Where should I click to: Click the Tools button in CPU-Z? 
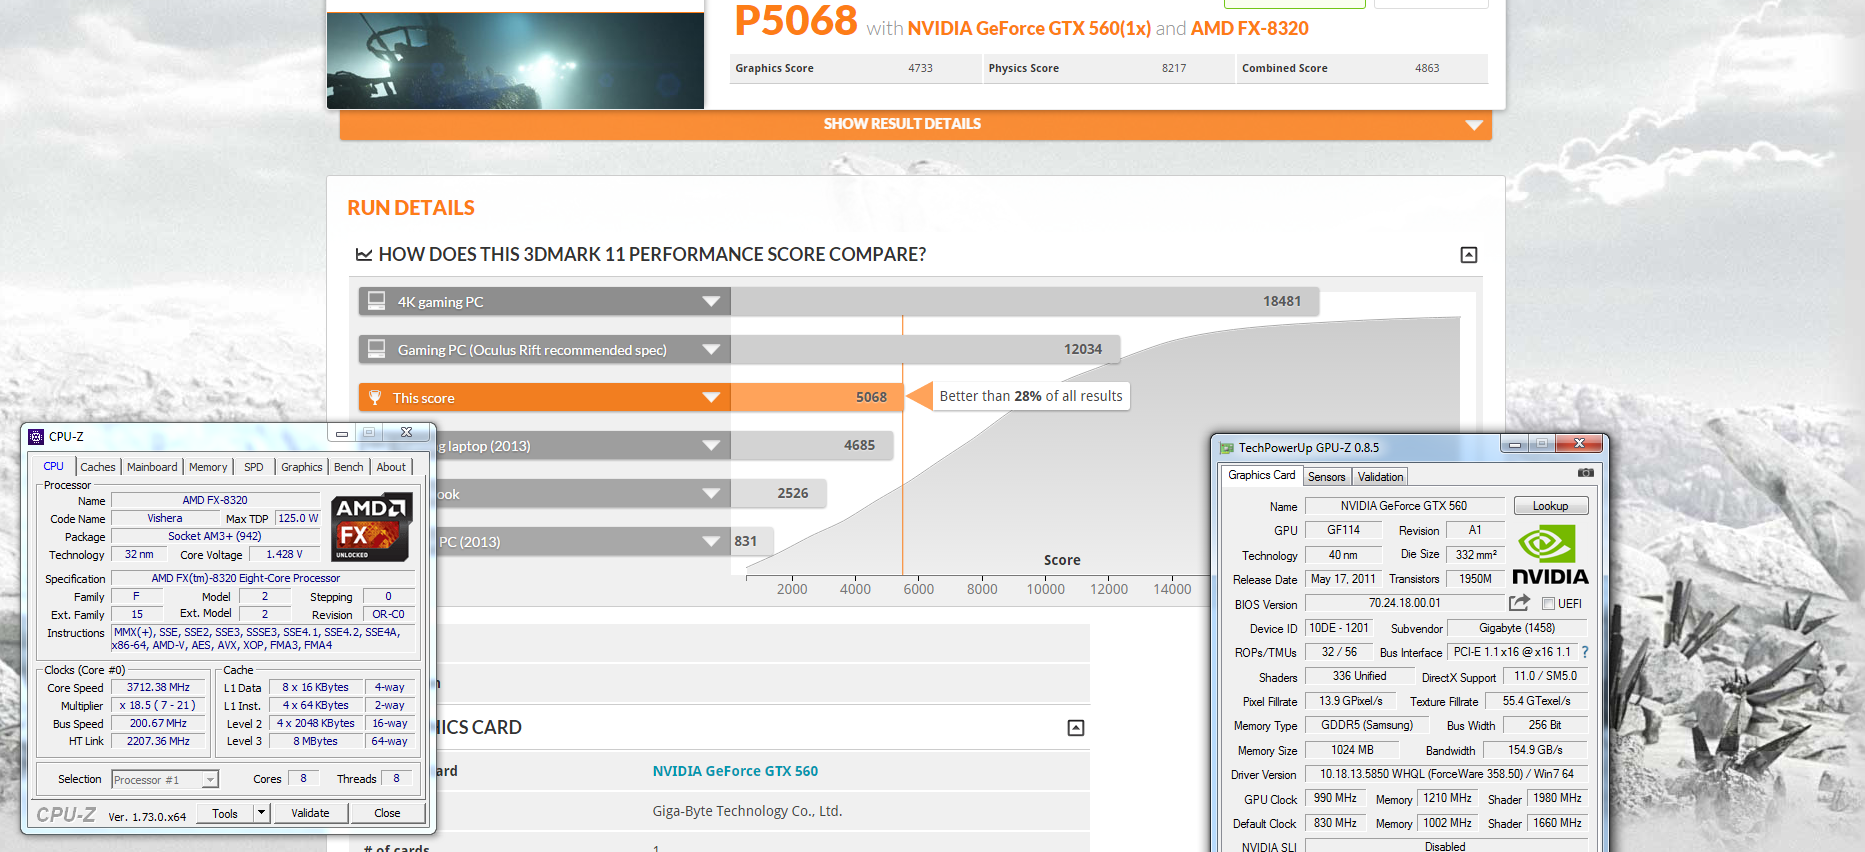(225, 813)
